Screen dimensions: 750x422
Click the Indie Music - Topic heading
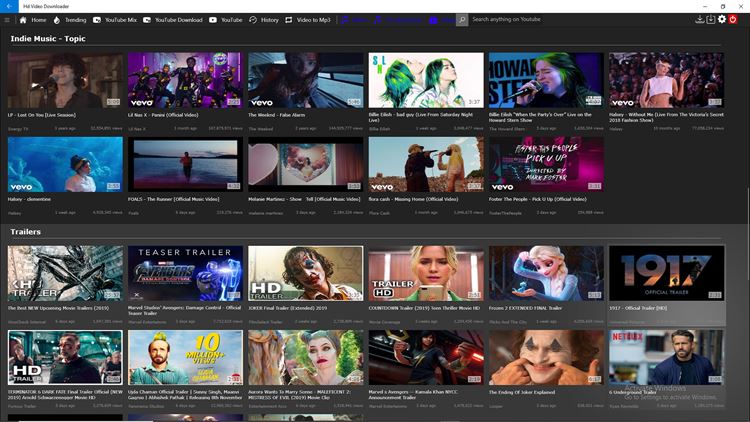pyautogui.click(x=48, y=39)
